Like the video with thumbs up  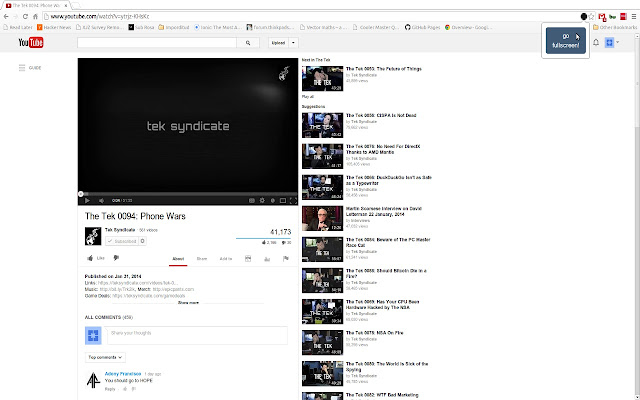pyautogui.click(x=96, y=258)
